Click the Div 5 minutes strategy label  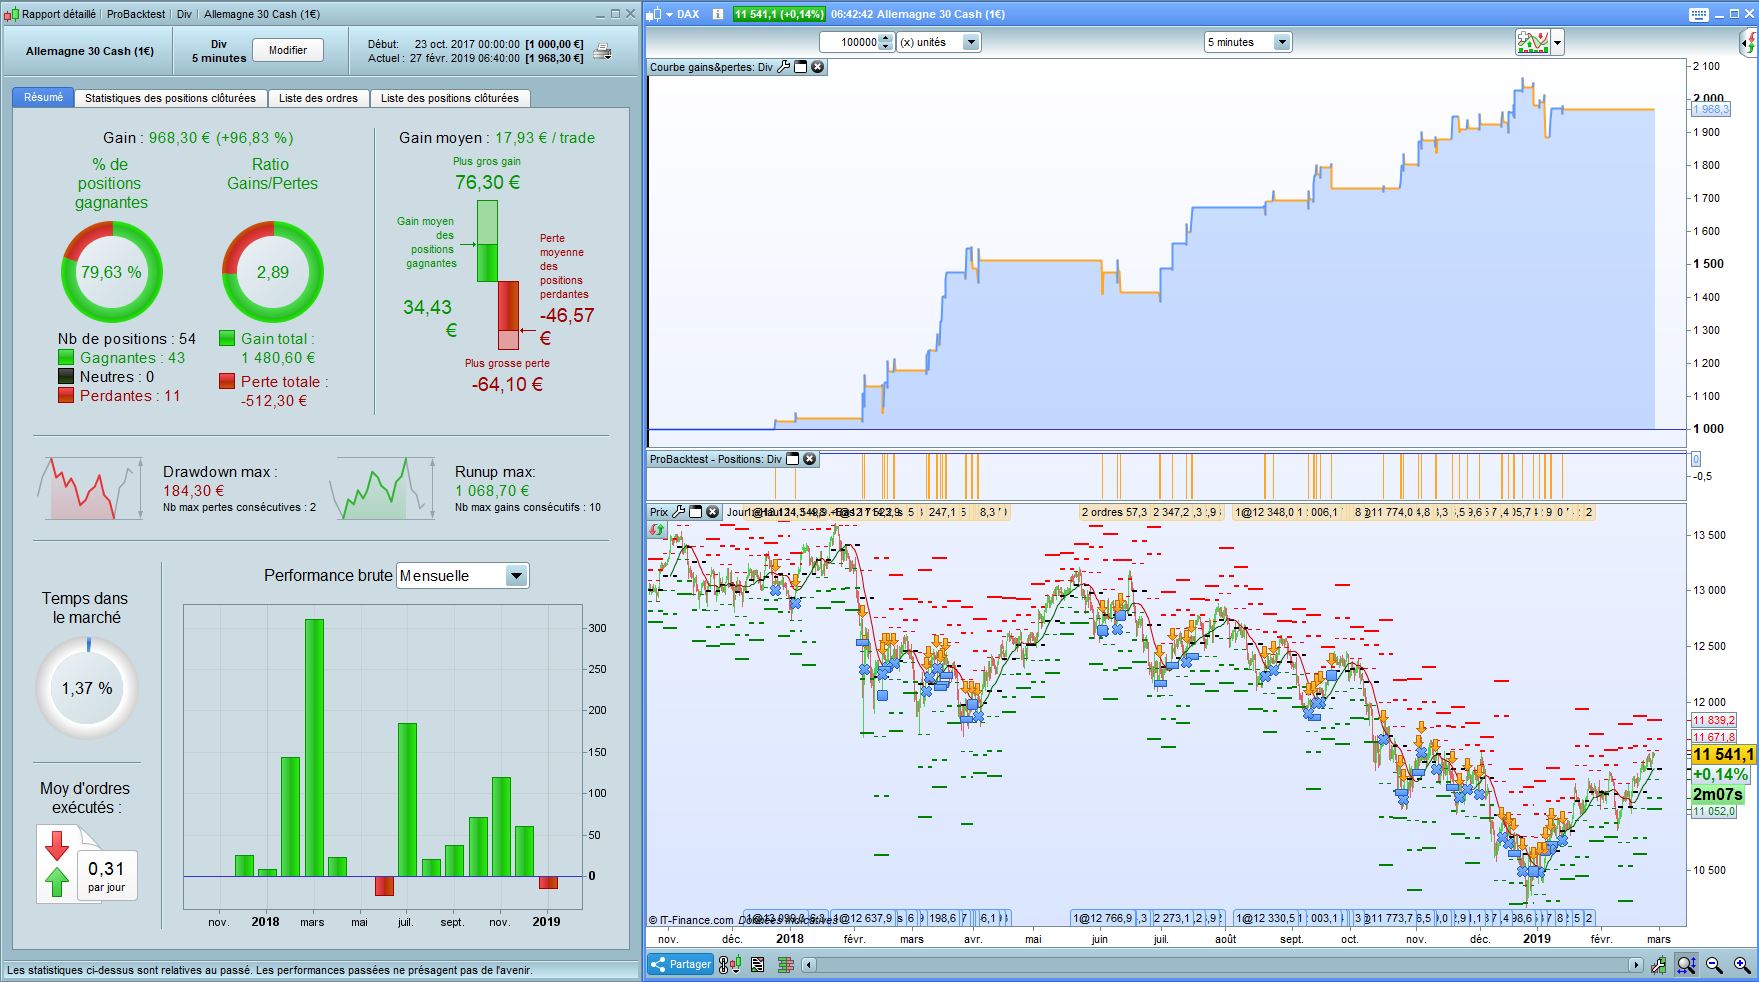(219, 51)
